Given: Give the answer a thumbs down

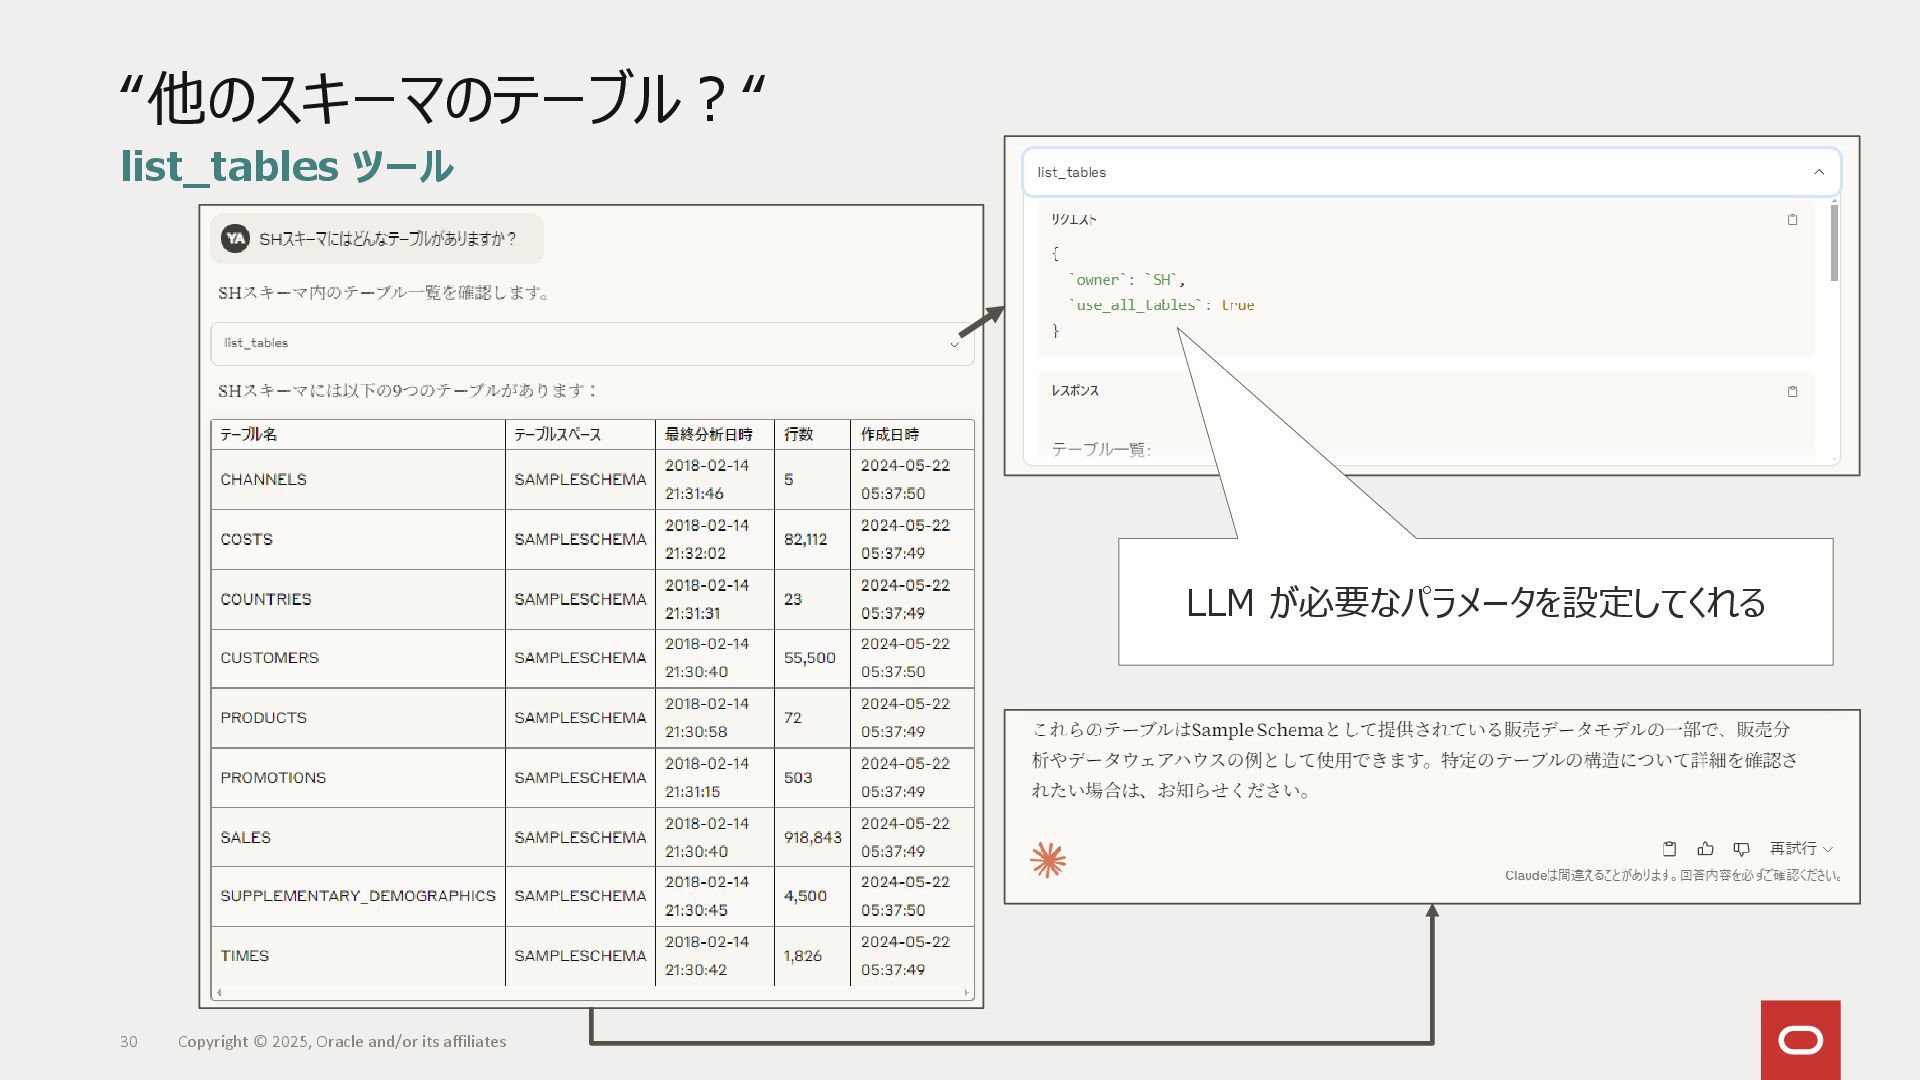Looking at the screenshot, I should click(1741, 849).
